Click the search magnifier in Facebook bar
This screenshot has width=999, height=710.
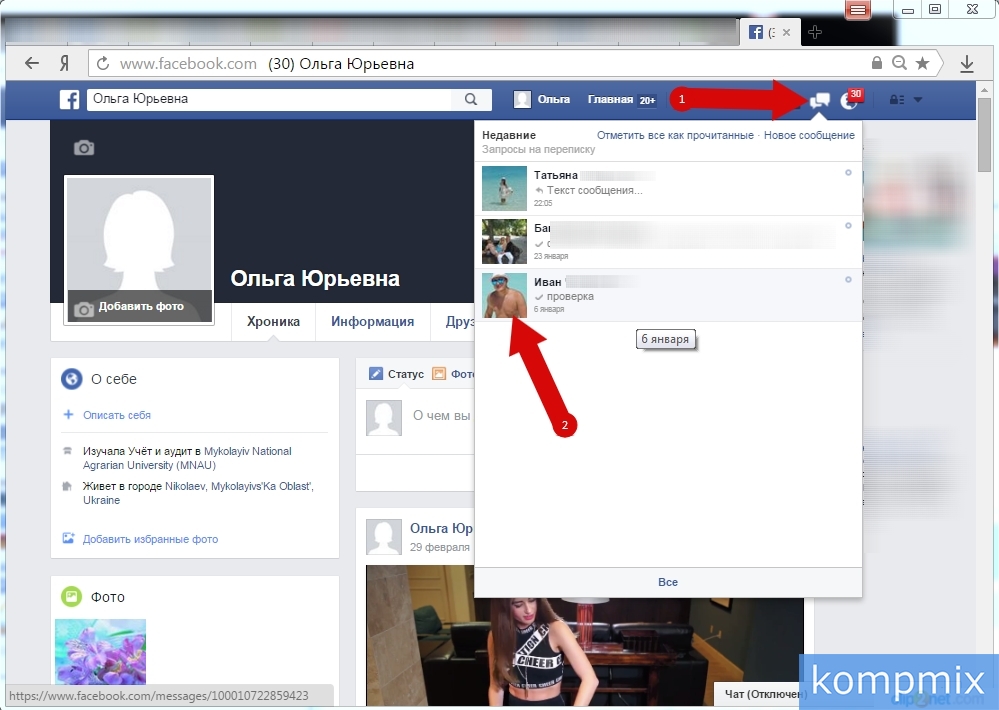(471, 99)
